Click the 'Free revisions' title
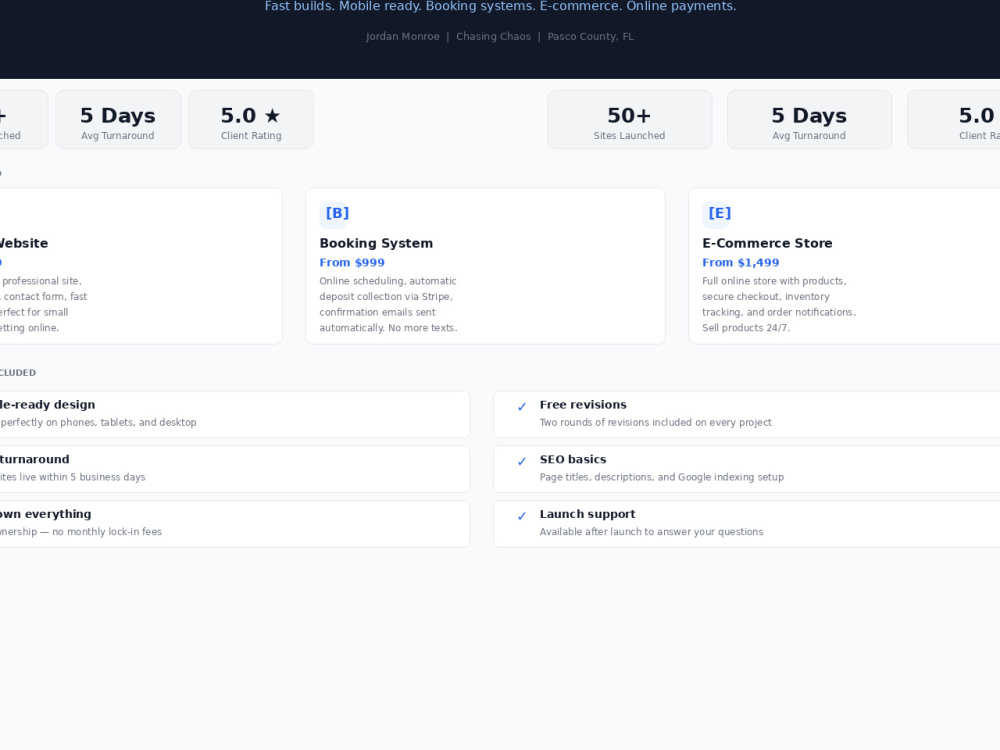This screenshot has height=750, width=1000. (583, 405)
